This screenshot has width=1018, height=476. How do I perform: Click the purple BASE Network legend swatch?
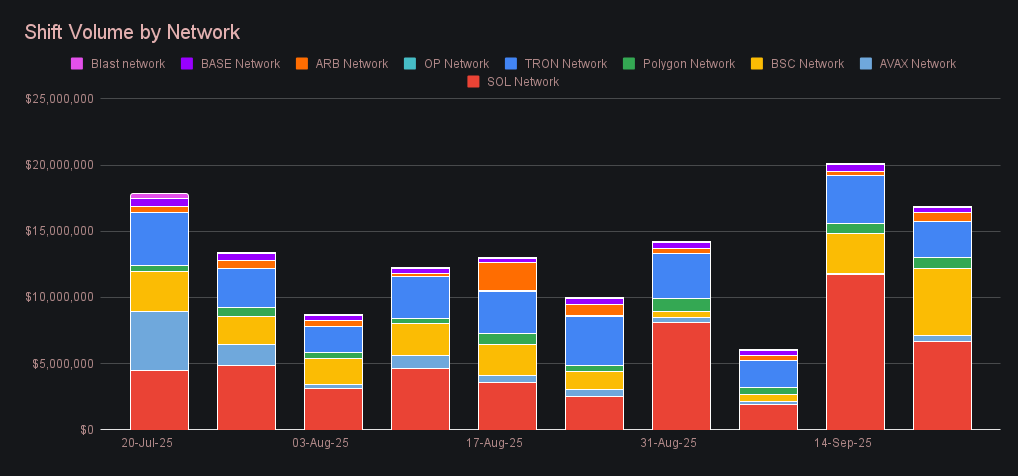(186, 64)
